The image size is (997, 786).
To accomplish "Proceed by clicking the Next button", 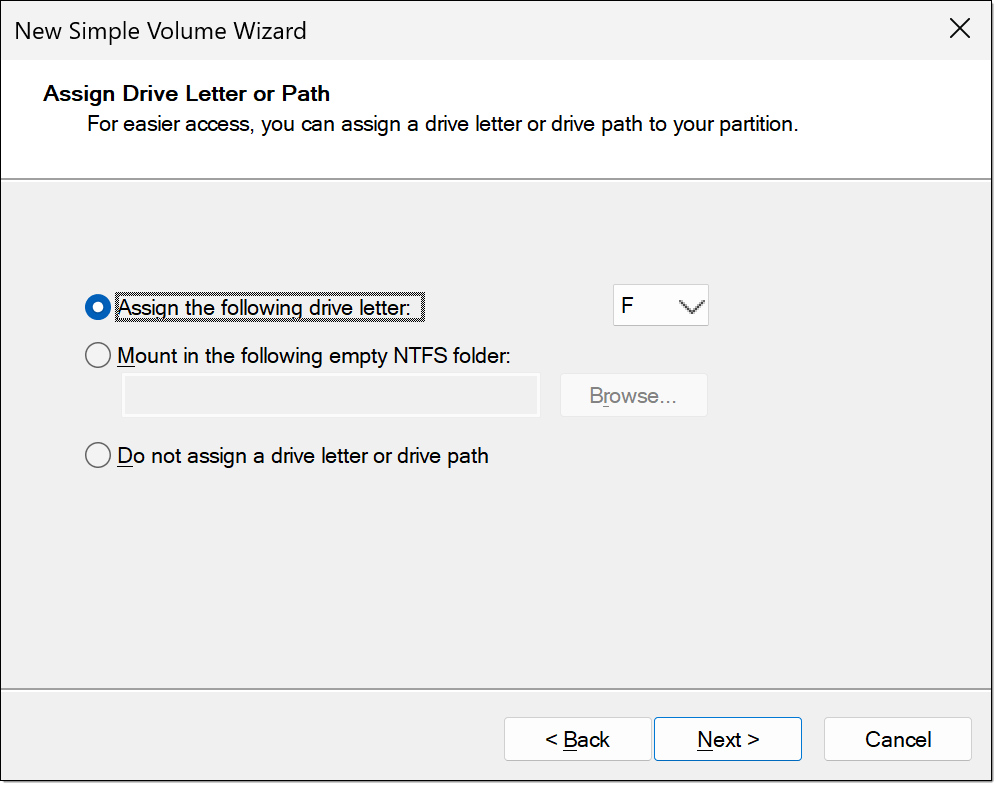I will pyautogui.click(x=728, y=739).
